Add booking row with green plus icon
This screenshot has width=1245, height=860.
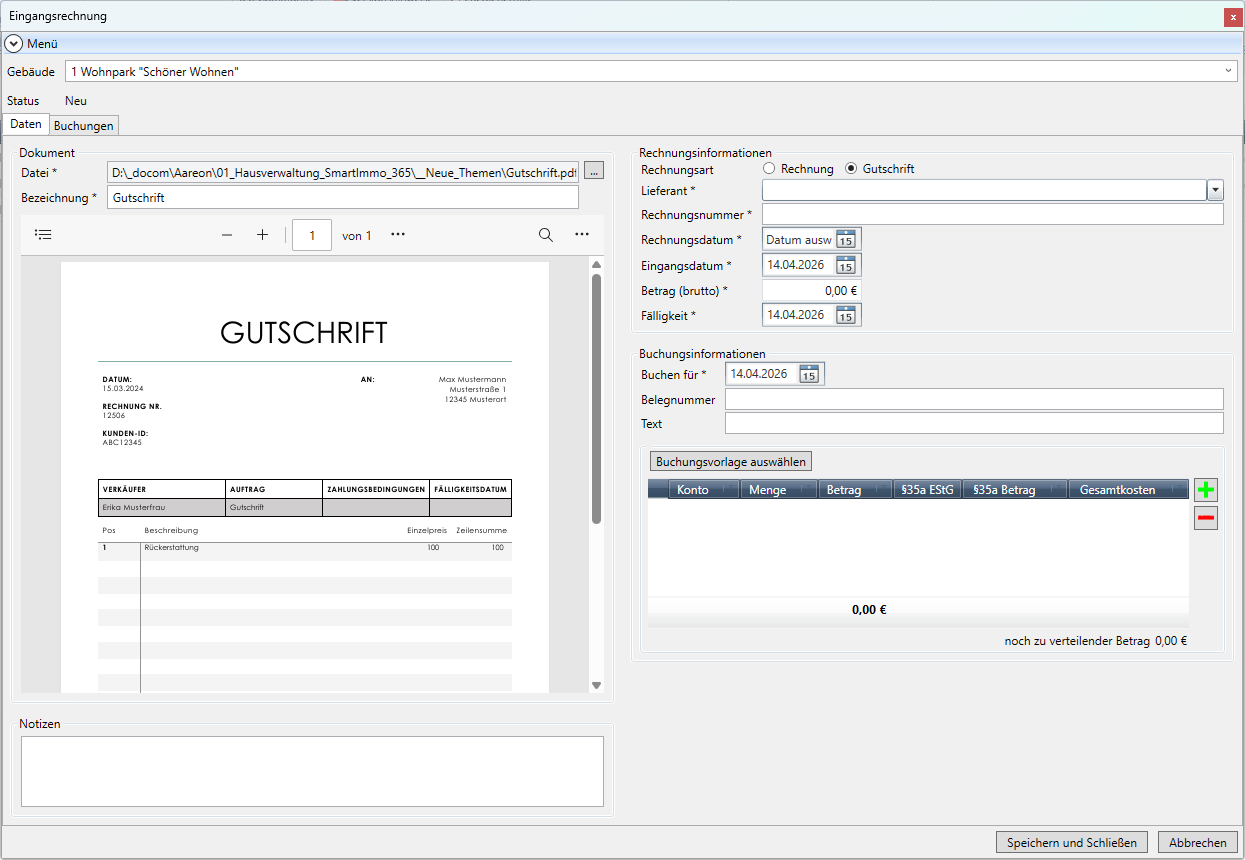1206,490
